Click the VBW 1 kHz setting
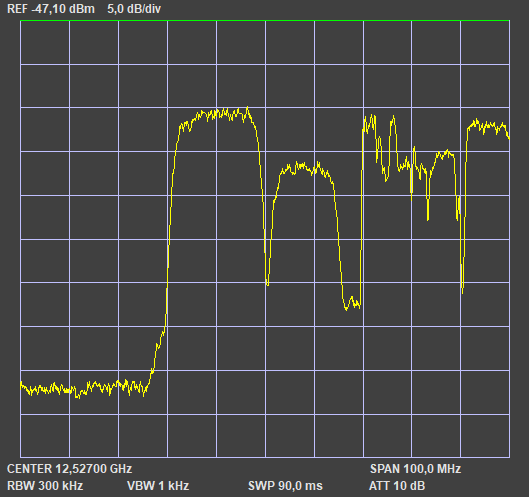This screenshot has height=497, width=529. (x=158, y=486)
